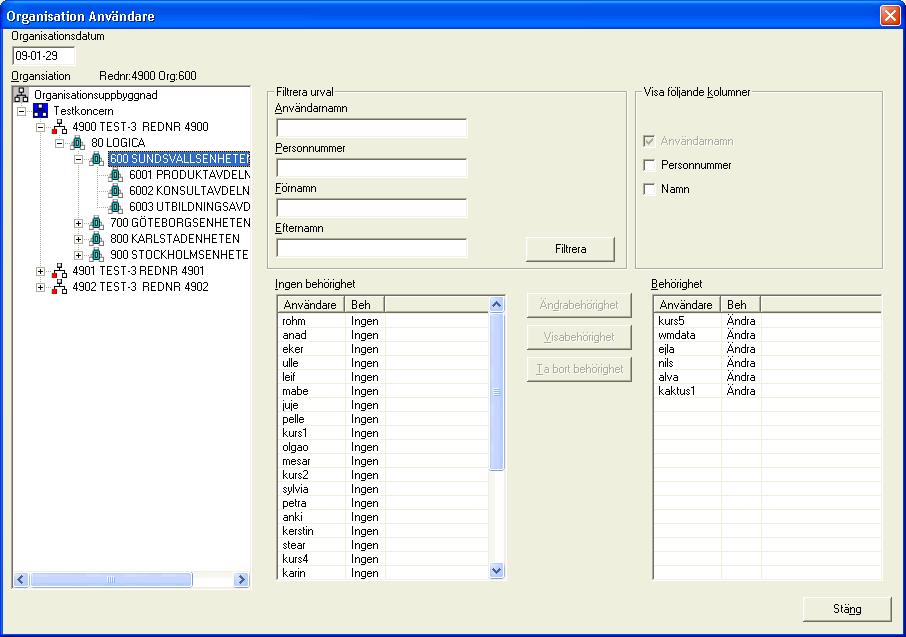Click the user list scrollbar up arrow
The height and width of the screenshot is (637, 906).
(x=496, y=305)
